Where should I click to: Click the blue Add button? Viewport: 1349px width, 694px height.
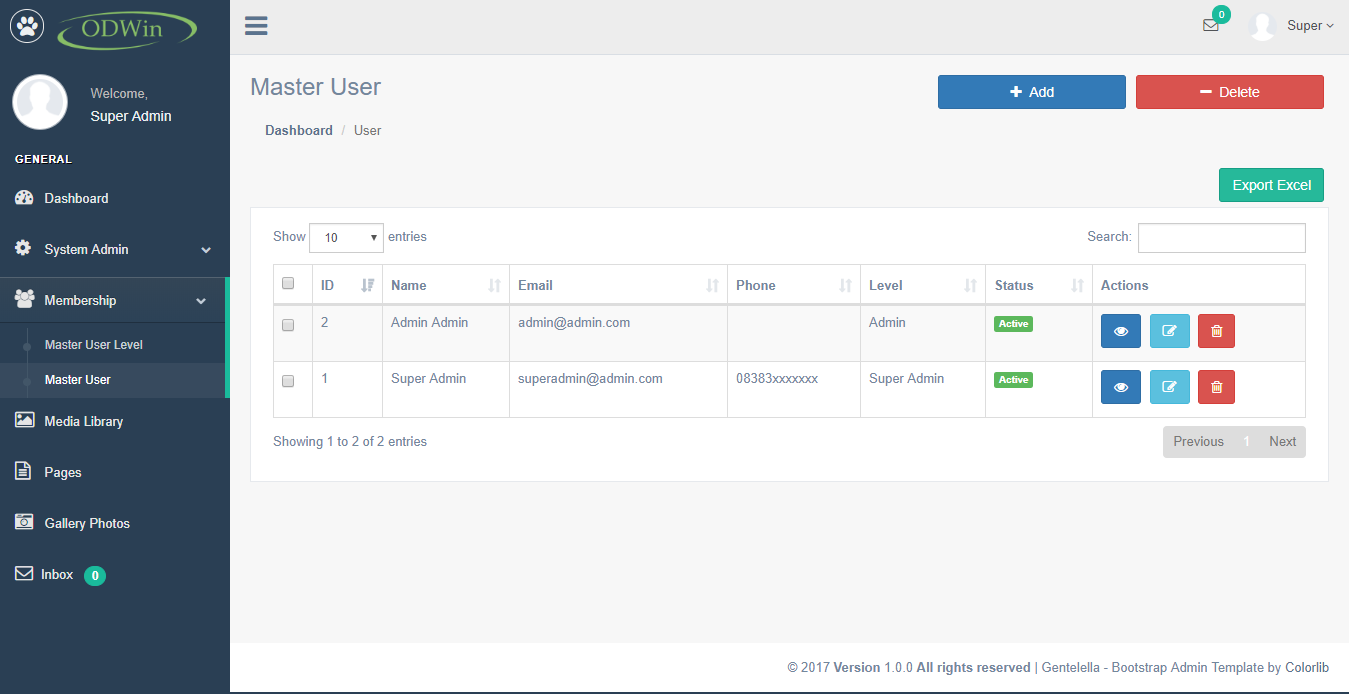click(1032, 92)
